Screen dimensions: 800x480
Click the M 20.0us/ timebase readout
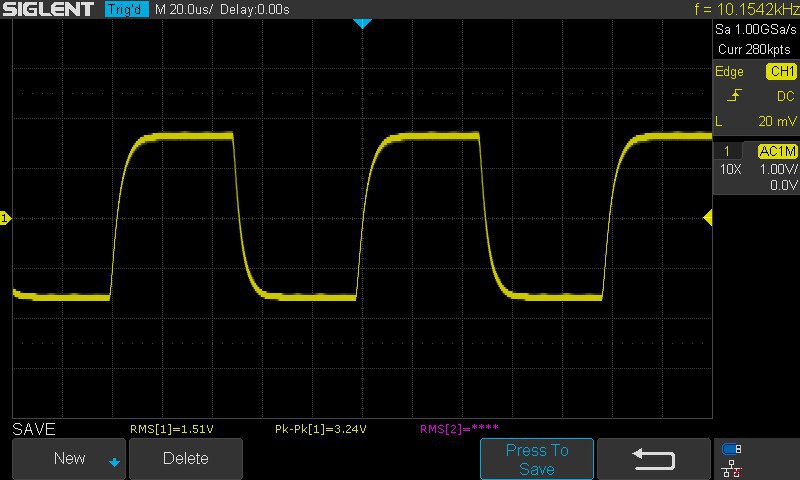[x=184, y=9]
